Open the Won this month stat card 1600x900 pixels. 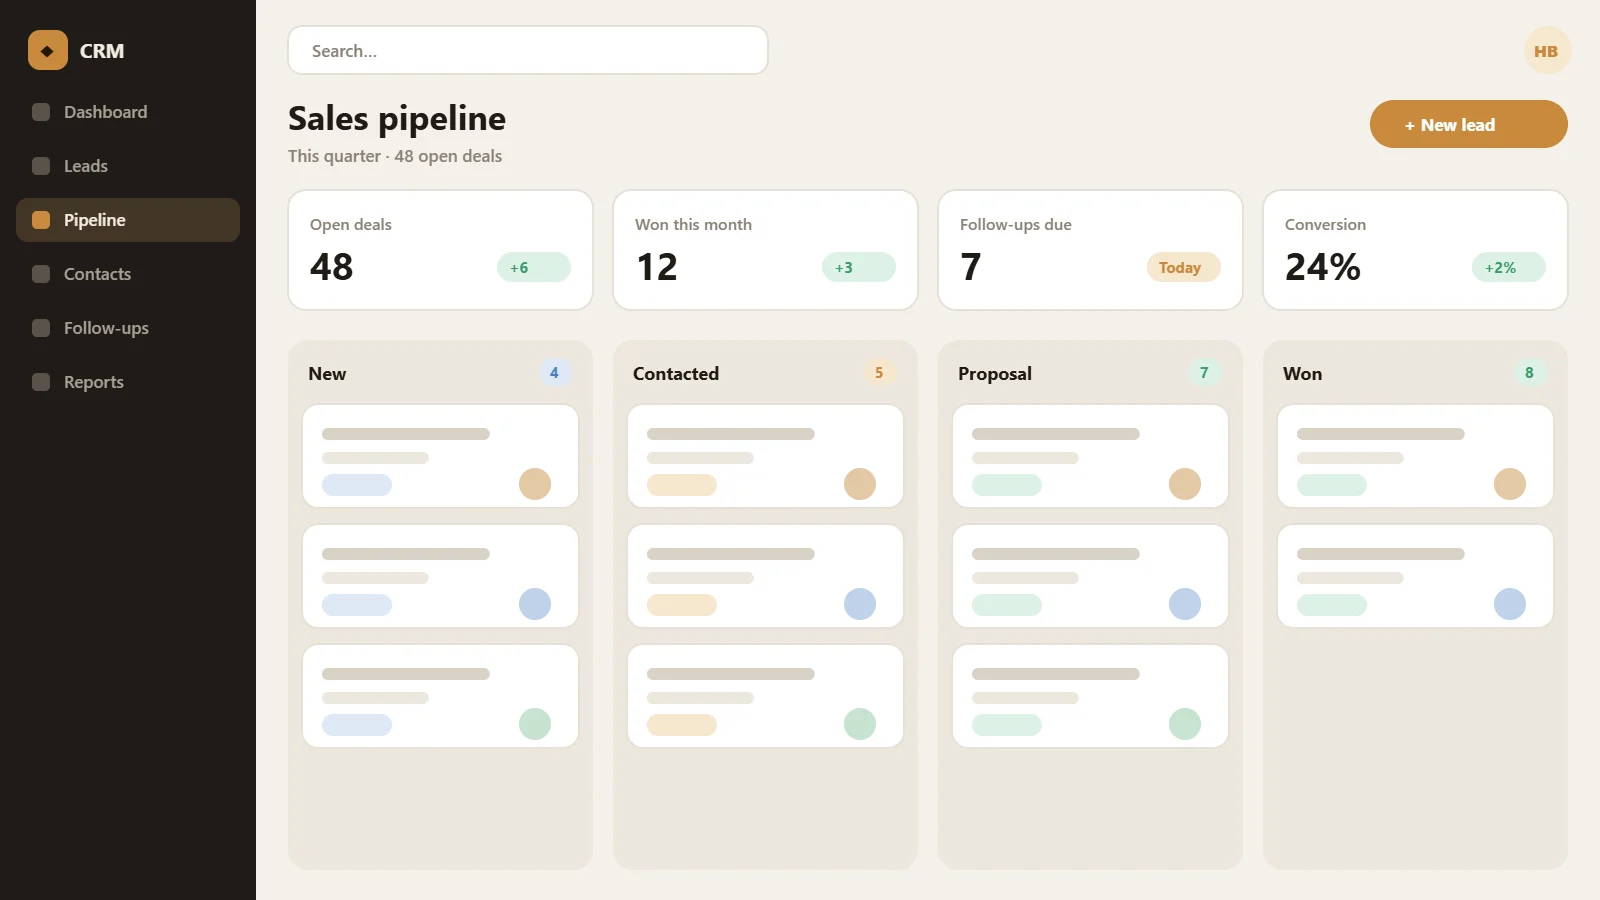click(765, 250)
